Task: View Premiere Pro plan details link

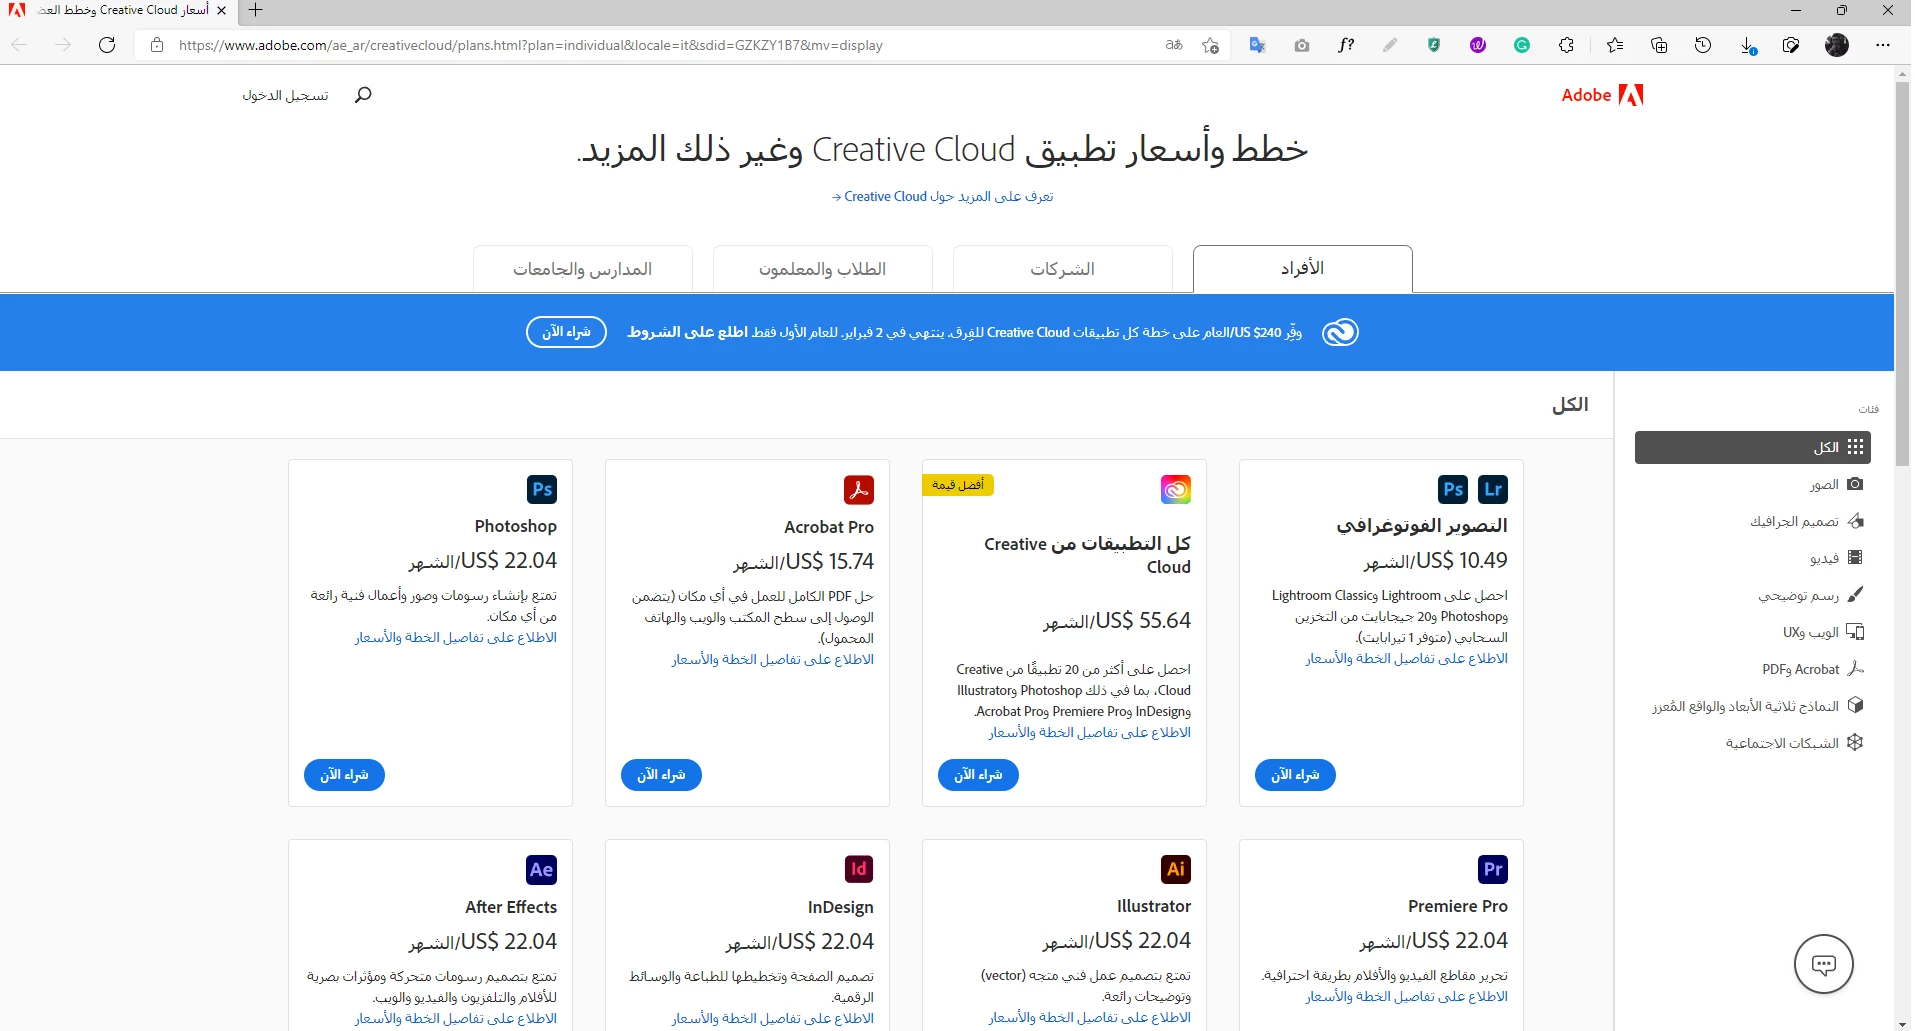Action: click(1406, 997)
